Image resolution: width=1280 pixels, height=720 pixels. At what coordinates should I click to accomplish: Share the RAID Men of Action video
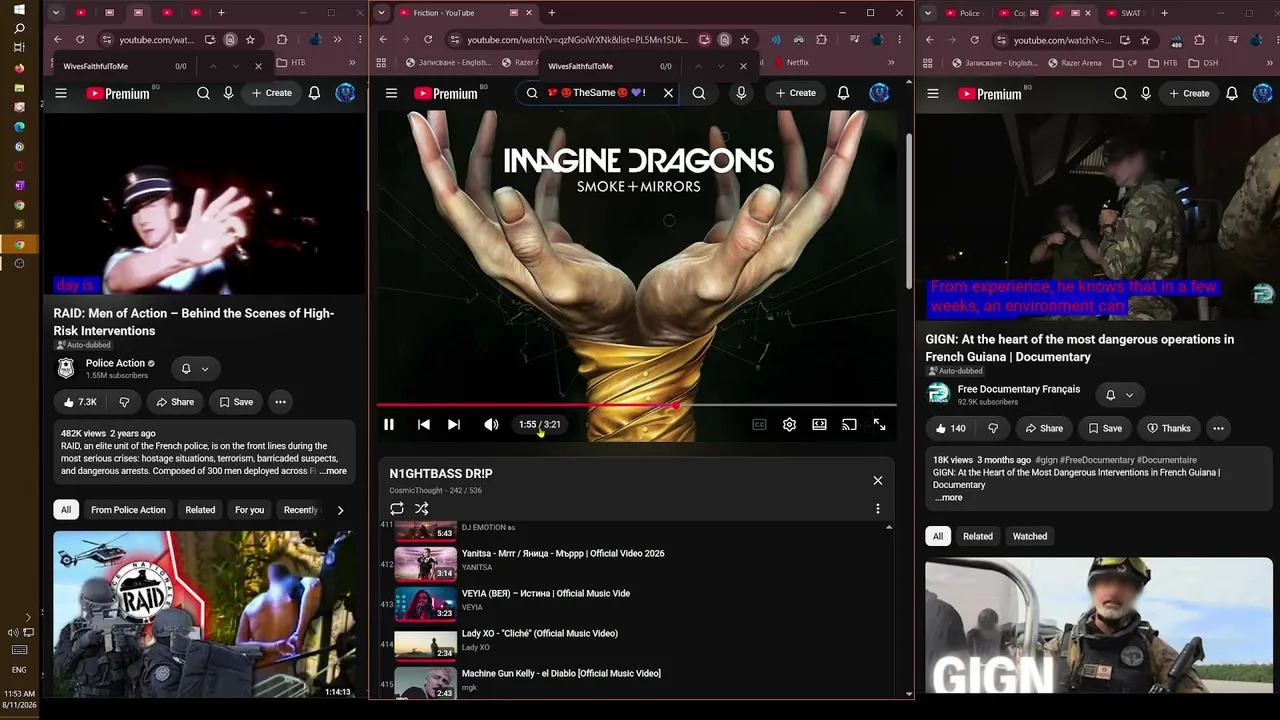tap(175, 402)
